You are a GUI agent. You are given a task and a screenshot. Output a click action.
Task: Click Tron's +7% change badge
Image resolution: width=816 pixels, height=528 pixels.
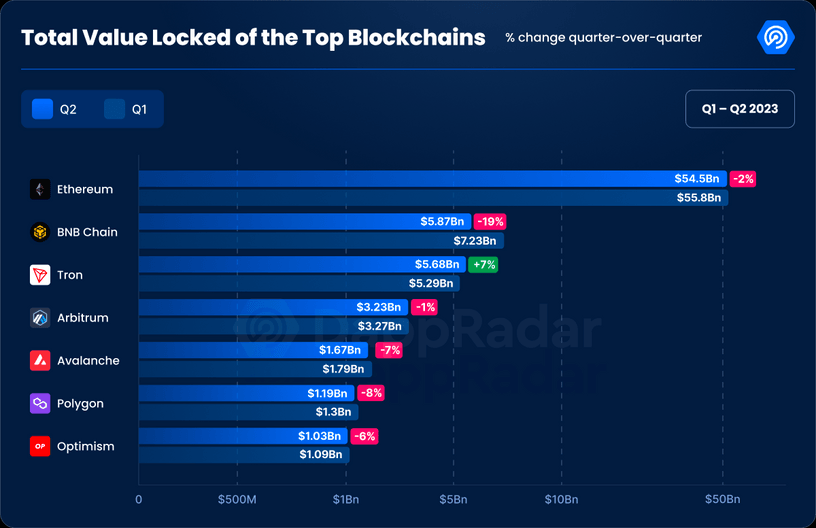483,264
